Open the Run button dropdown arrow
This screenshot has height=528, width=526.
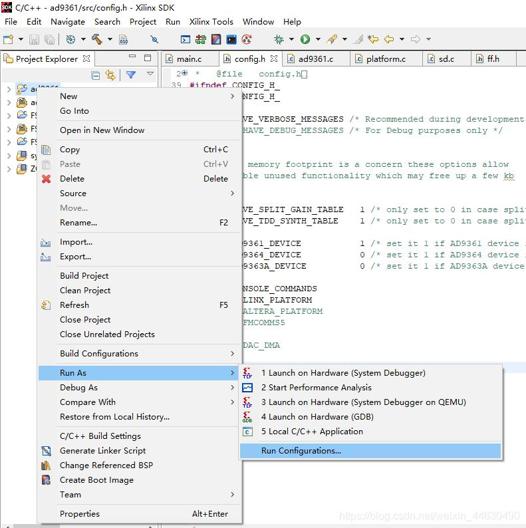tap(318, 39)
